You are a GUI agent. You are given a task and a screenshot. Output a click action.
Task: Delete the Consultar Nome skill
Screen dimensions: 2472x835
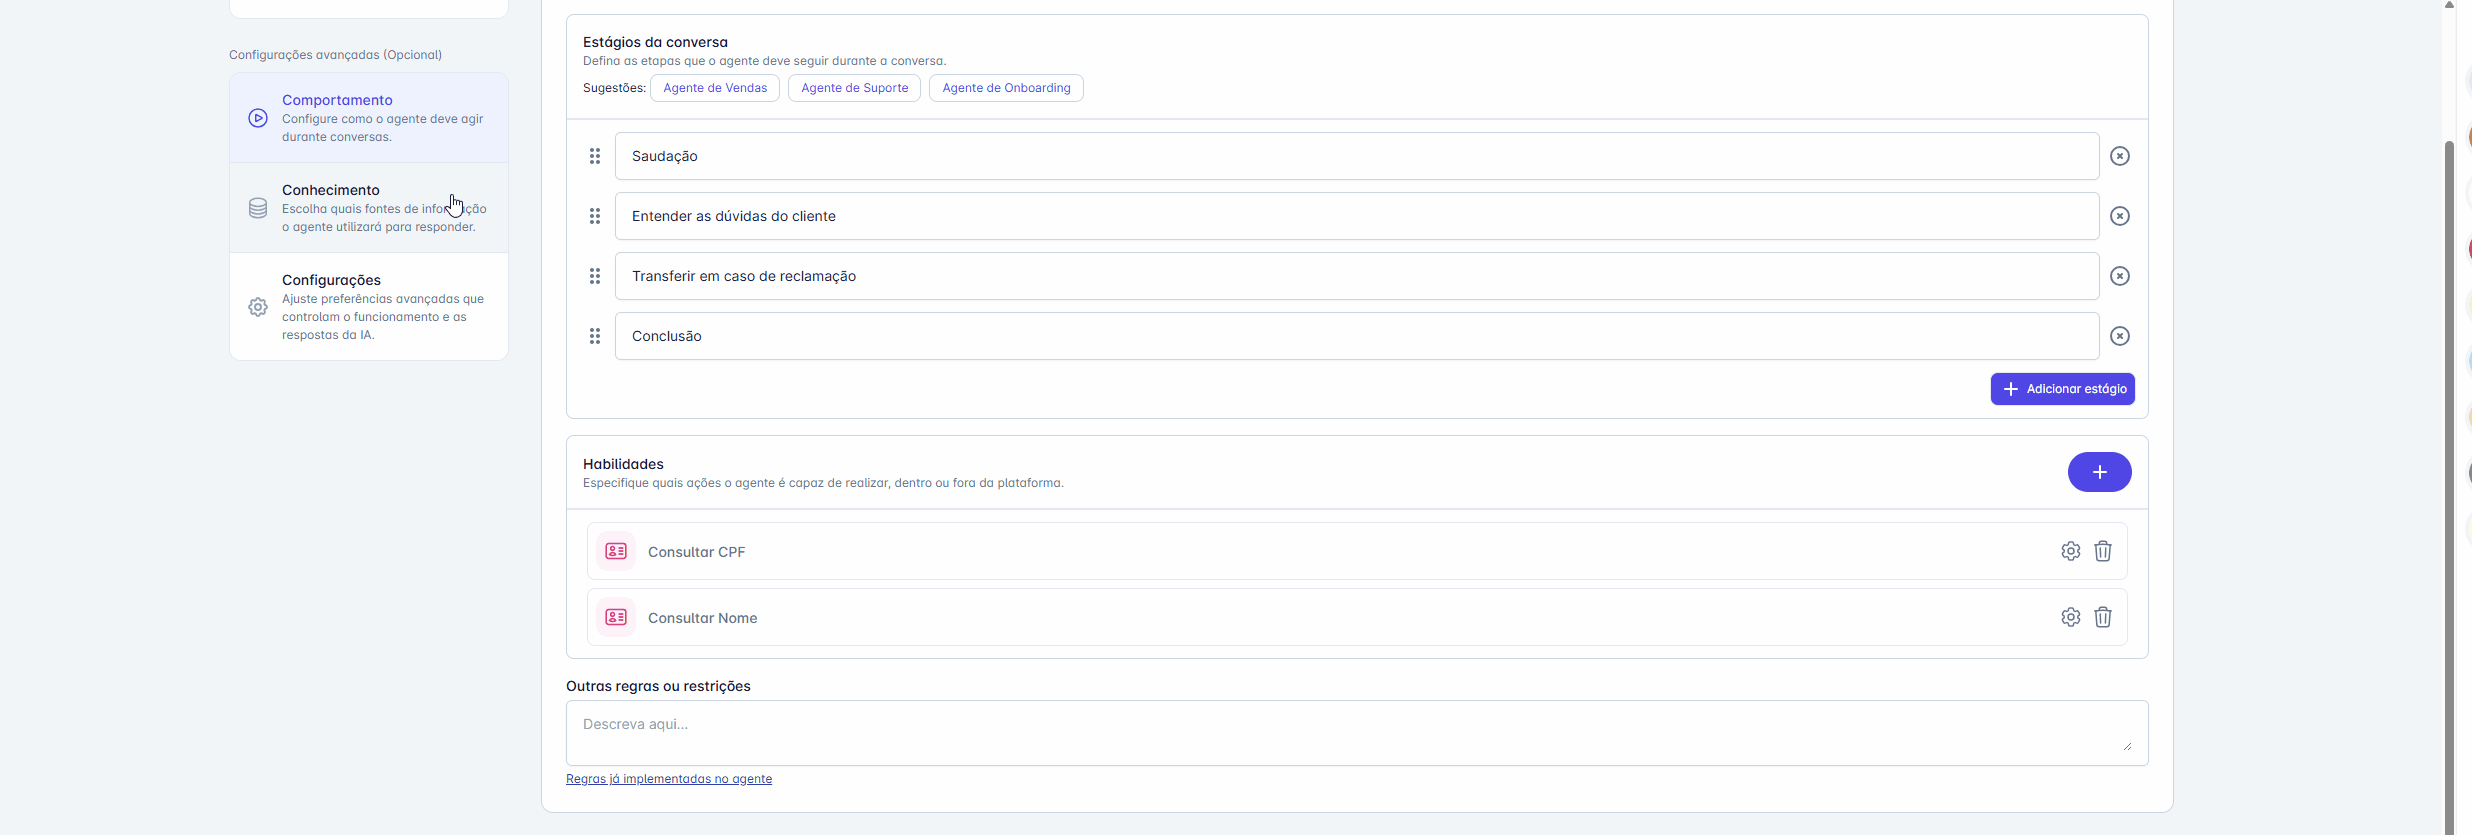coord(2102,617)
